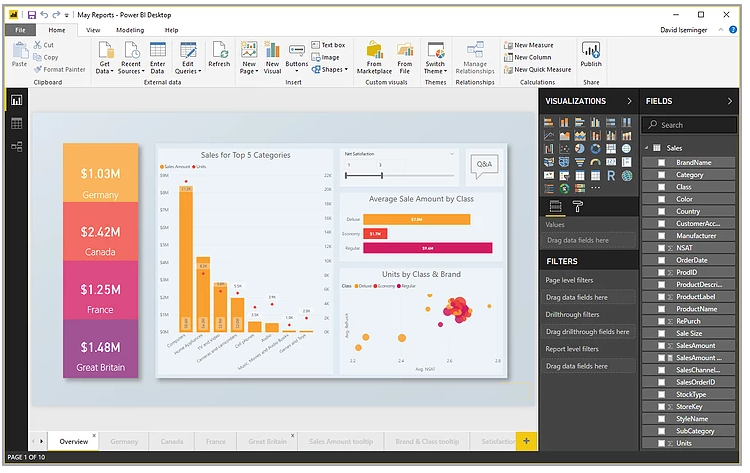This screenshot has width=750, height=473.
Task: Select the donut chart visualization icon
Action: pyautogui.click(x=596, y=149)
